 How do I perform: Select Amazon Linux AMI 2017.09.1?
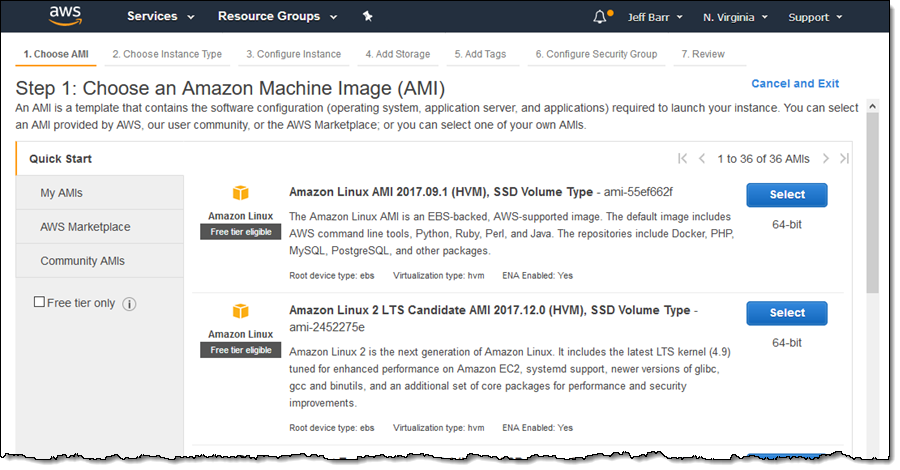click(787, 195)
